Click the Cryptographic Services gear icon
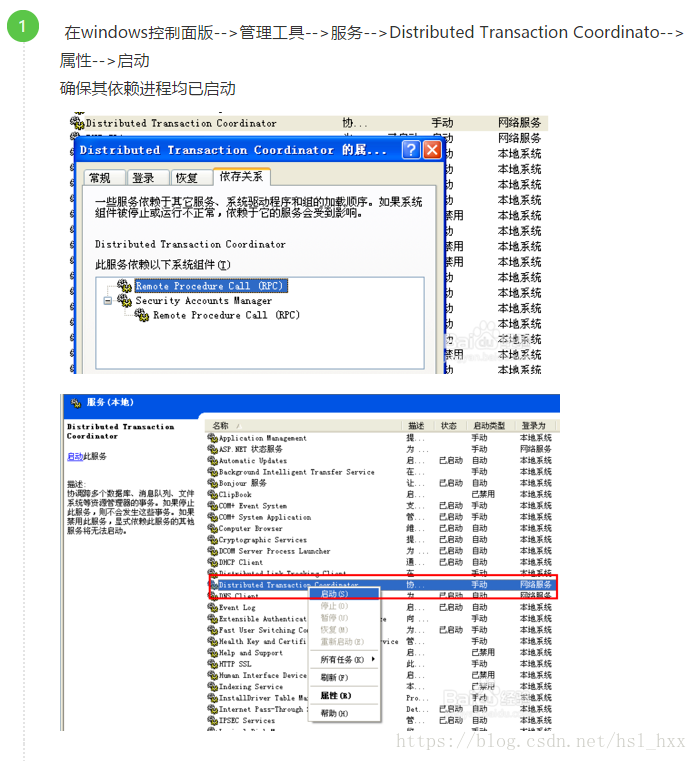 [213, 539]
